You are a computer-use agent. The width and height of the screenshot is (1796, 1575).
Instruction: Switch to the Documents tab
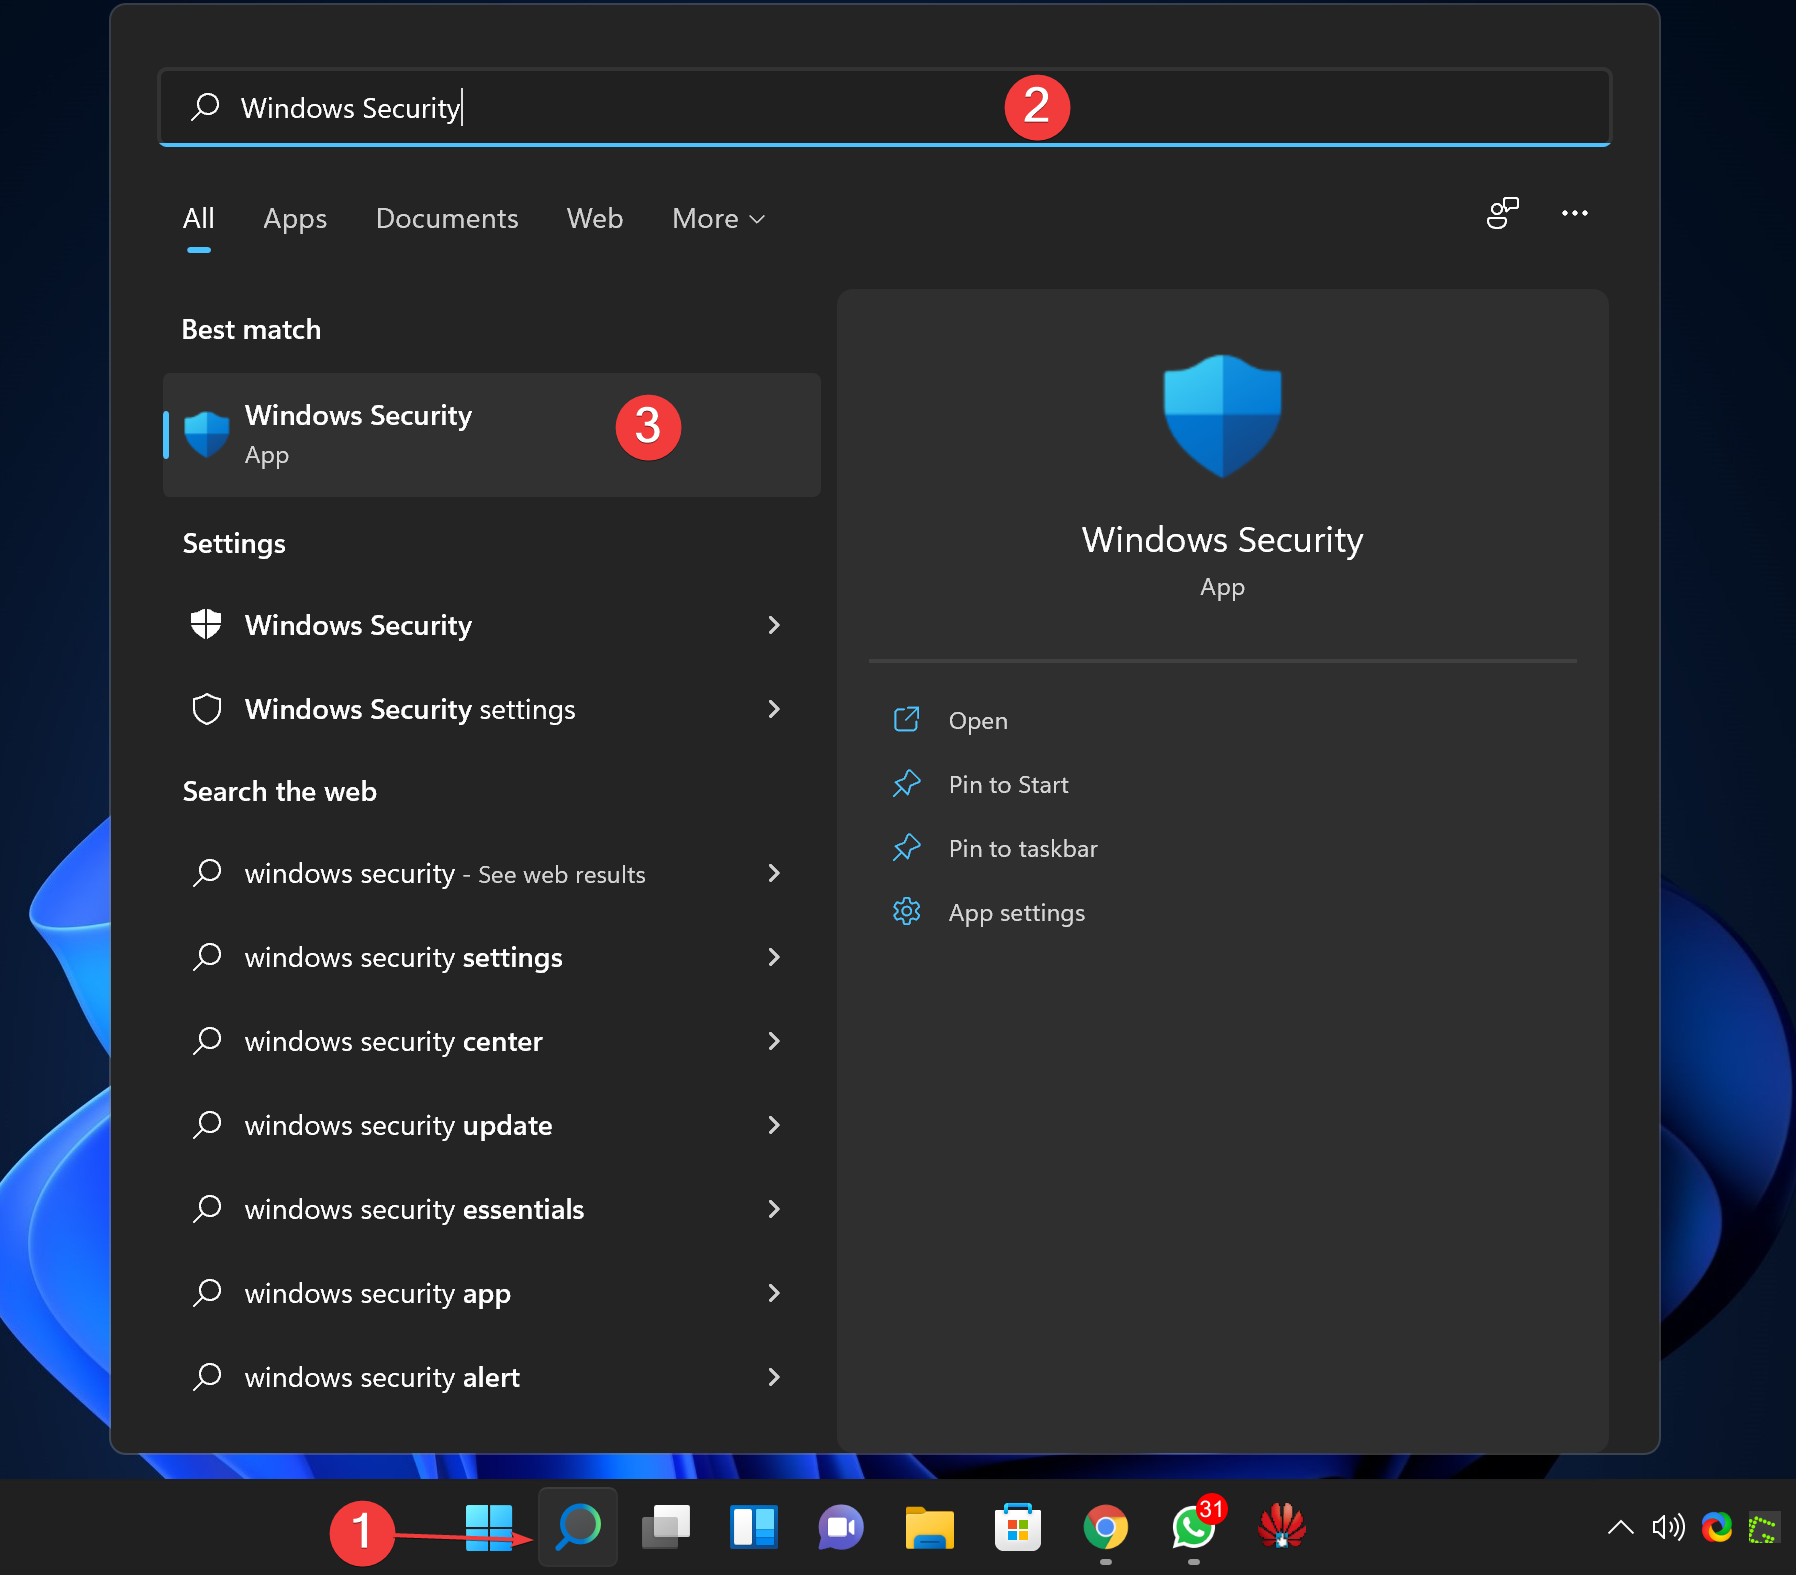click(x=447, y=218)
